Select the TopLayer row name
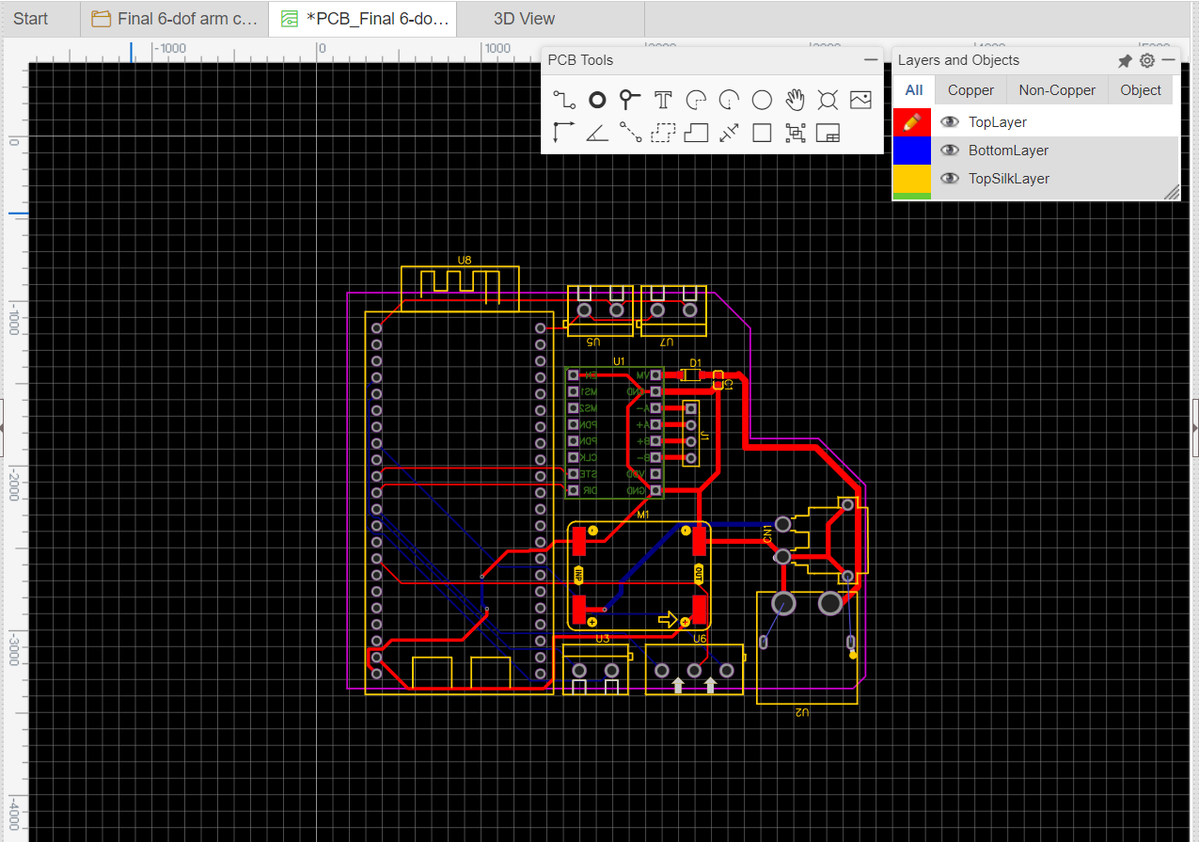 point(997,122)
